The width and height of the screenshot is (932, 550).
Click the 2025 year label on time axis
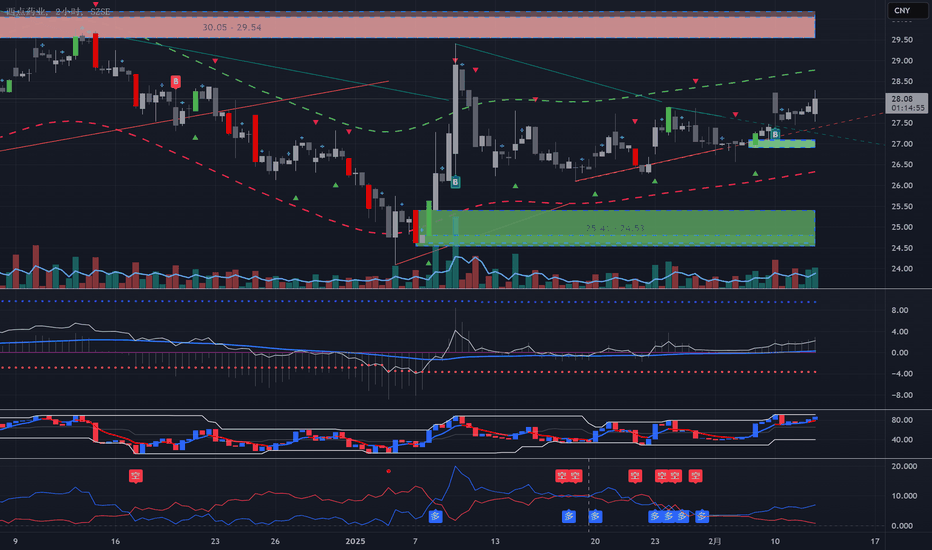coord(355,541)
